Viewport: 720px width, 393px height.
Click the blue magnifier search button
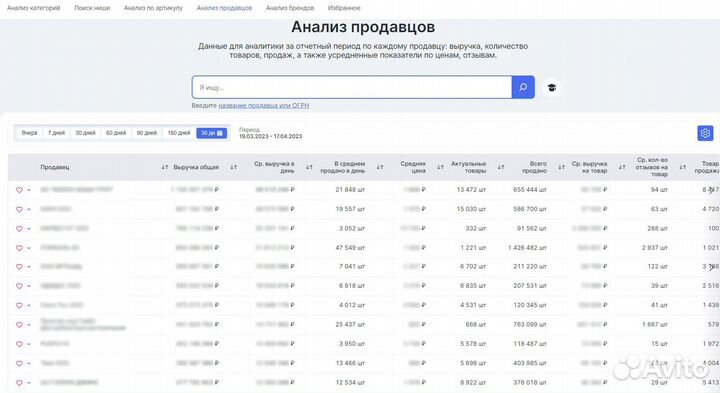point(523,87)
